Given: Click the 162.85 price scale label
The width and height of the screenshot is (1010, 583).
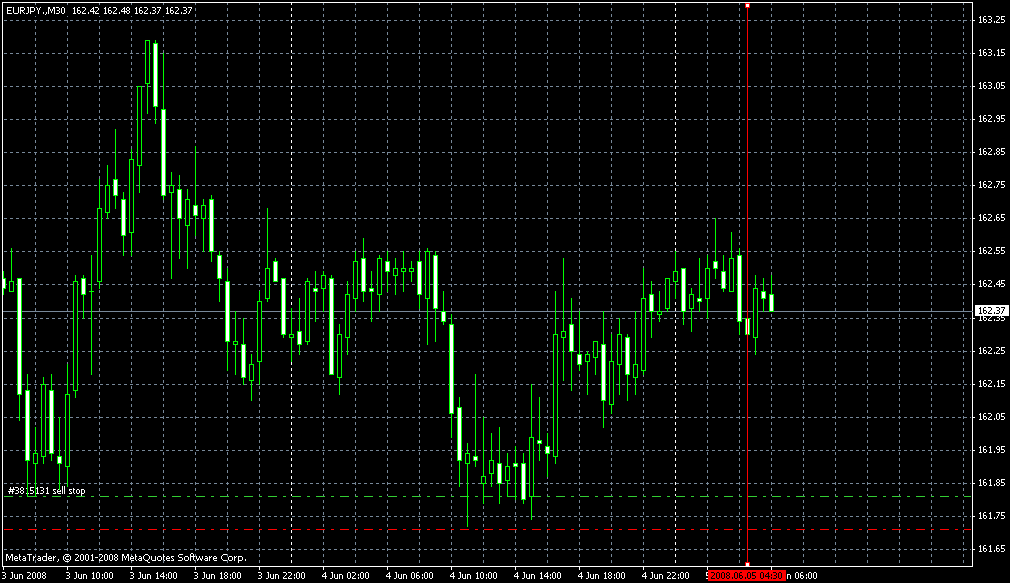Looking at the screenshot, I should (x=991, y=152).
